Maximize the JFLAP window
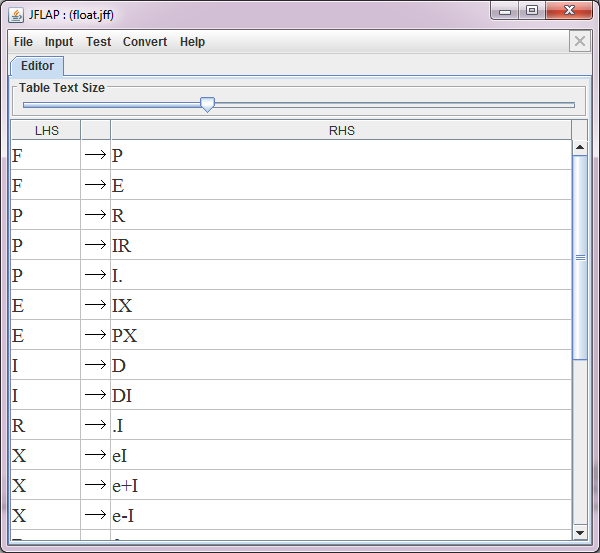The height and width of the screenshot is (553, 600). pyautogui.click(x=532, y=11)
